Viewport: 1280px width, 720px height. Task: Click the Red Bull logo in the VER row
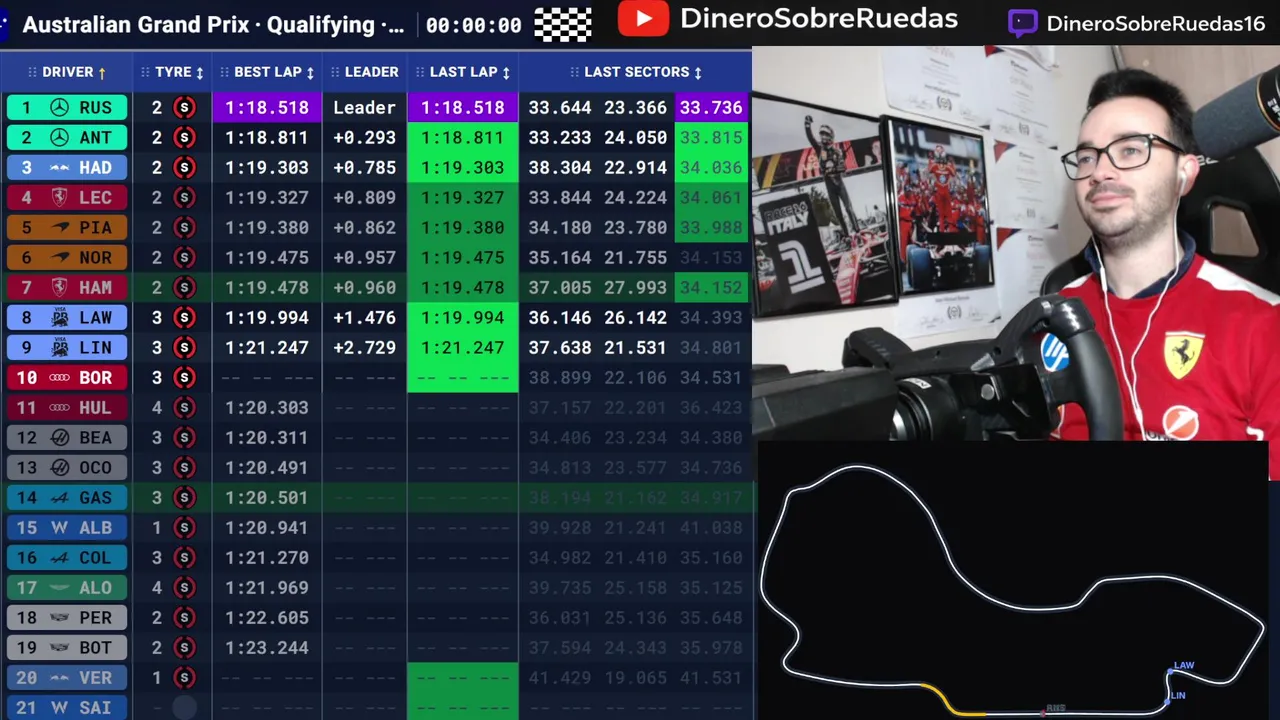pyautogui.click(x=59, y=677)
